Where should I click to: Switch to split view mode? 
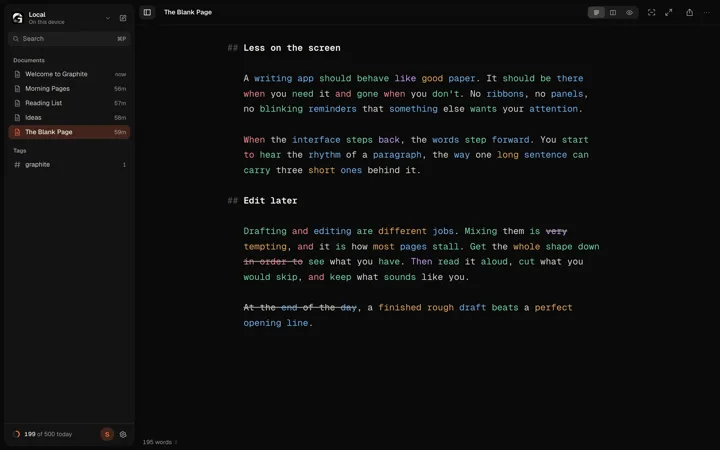coord(613,12)
